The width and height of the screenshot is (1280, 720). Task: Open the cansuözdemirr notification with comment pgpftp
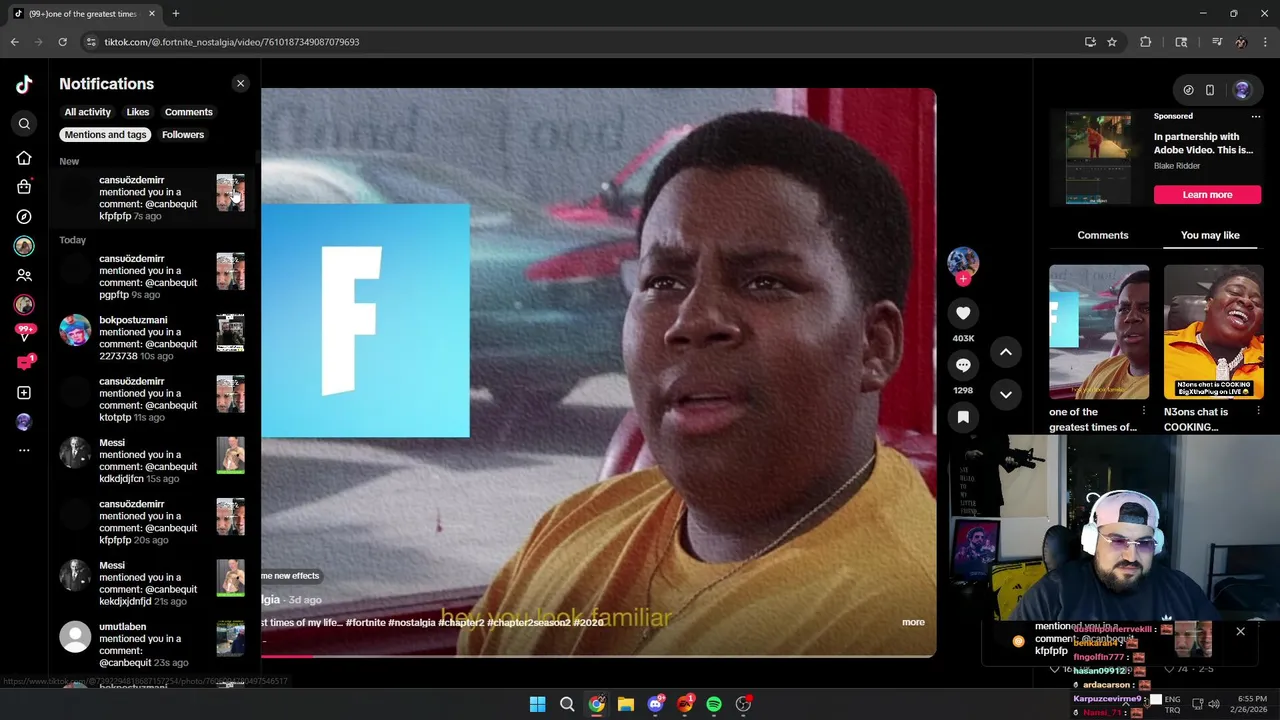pyautogui.click(x=152, y=277)
